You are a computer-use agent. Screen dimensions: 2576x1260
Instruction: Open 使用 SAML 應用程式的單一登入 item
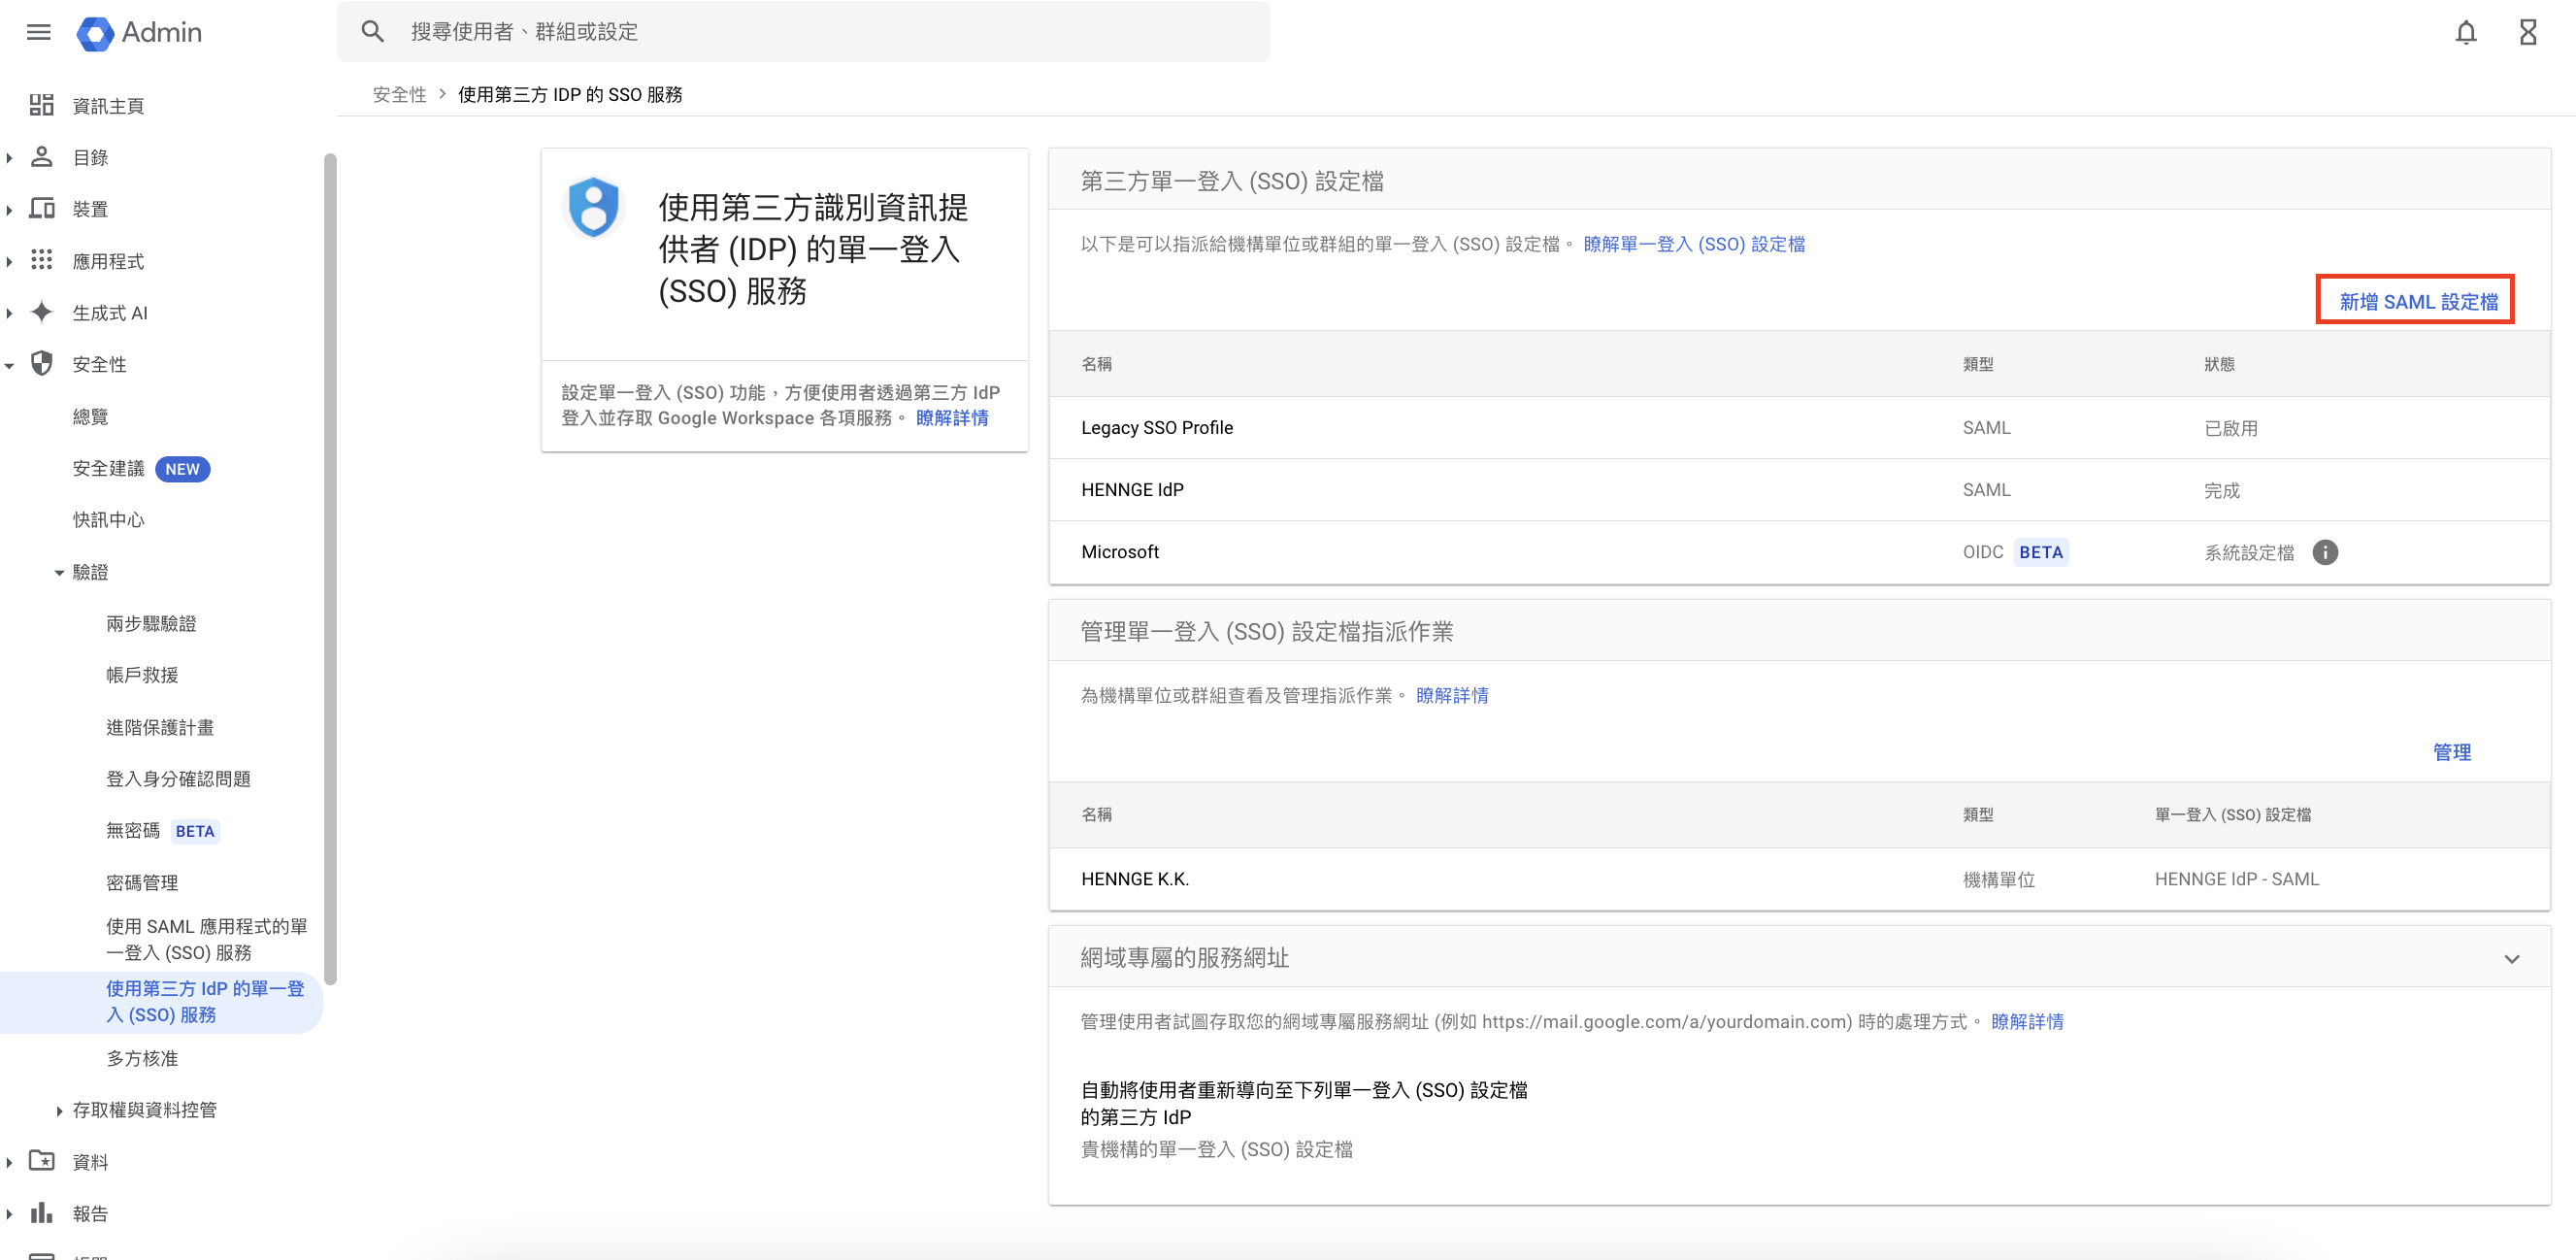(206, 939)
